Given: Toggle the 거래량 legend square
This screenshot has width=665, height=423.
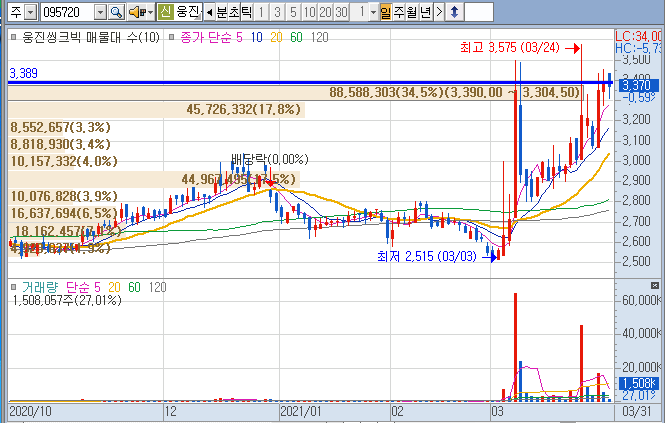Looking at the screenshot, I should click(13, 287).
